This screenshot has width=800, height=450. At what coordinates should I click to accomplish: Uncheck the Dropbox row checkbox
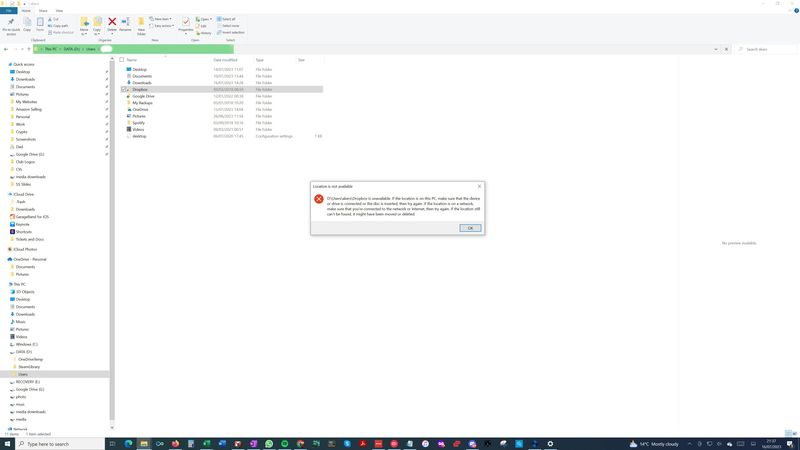(123, 89)
